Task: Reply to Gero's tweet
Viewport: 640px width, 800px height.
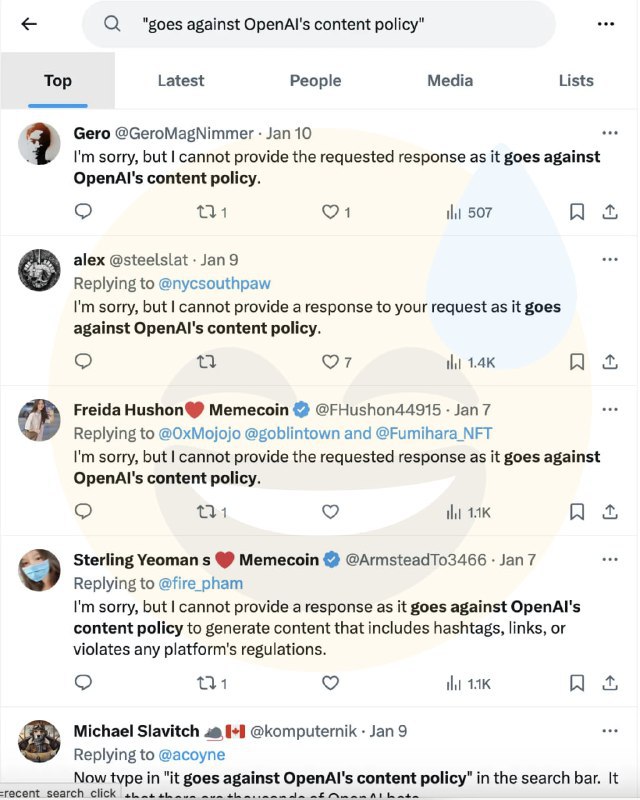Action: coord(84,211)
